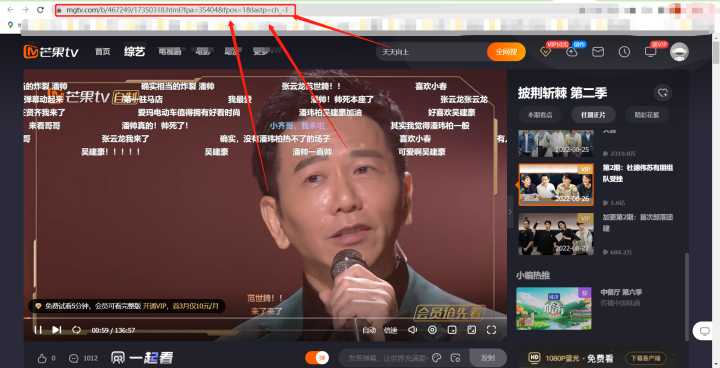Select the 精彩花絮 tab in side panel
This screenshot has height=368, width=720.
647,115
